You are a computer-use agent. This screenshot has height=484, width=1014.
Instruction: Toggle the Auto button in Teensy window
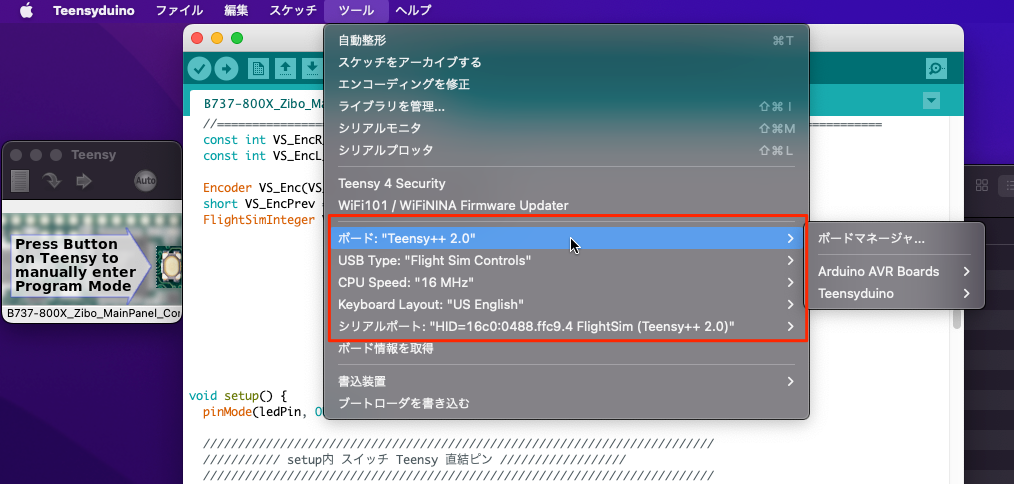145,181
